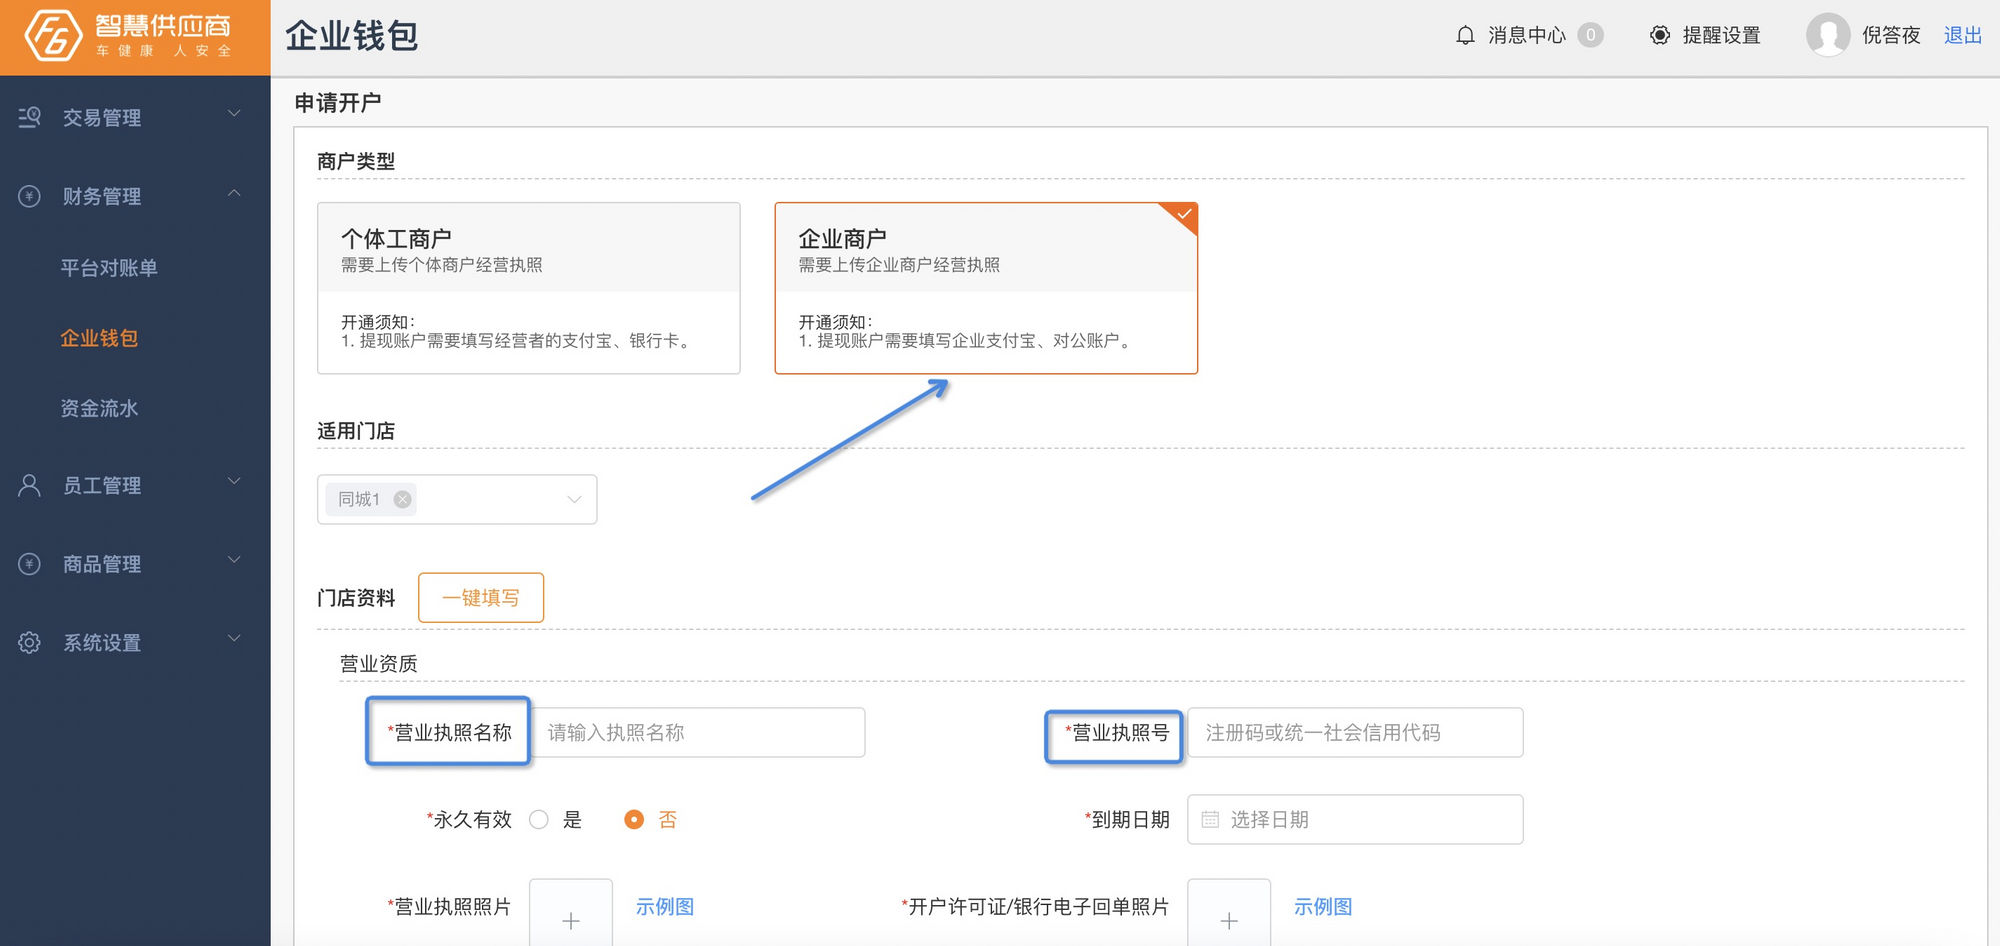Click the reminder settings gear icon
Screen dimensions: 2000x946
1660,36
